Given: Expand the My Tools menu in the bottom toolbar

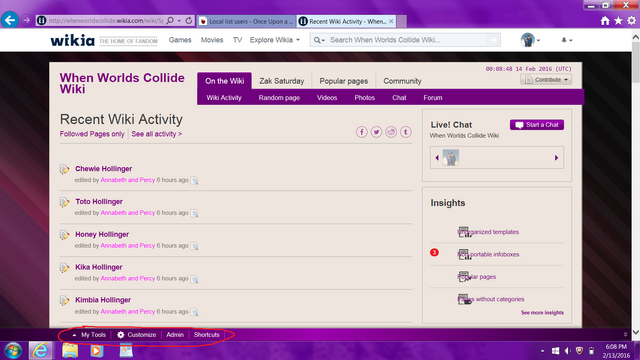Looking at the screenshot, I should (x=89, y=335).
